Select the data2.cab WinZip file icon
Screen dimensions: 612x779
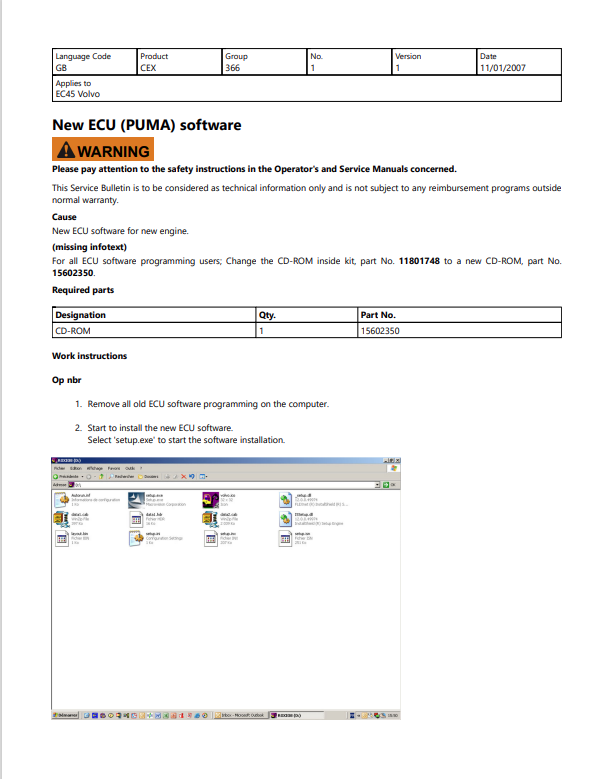point(211,519)
